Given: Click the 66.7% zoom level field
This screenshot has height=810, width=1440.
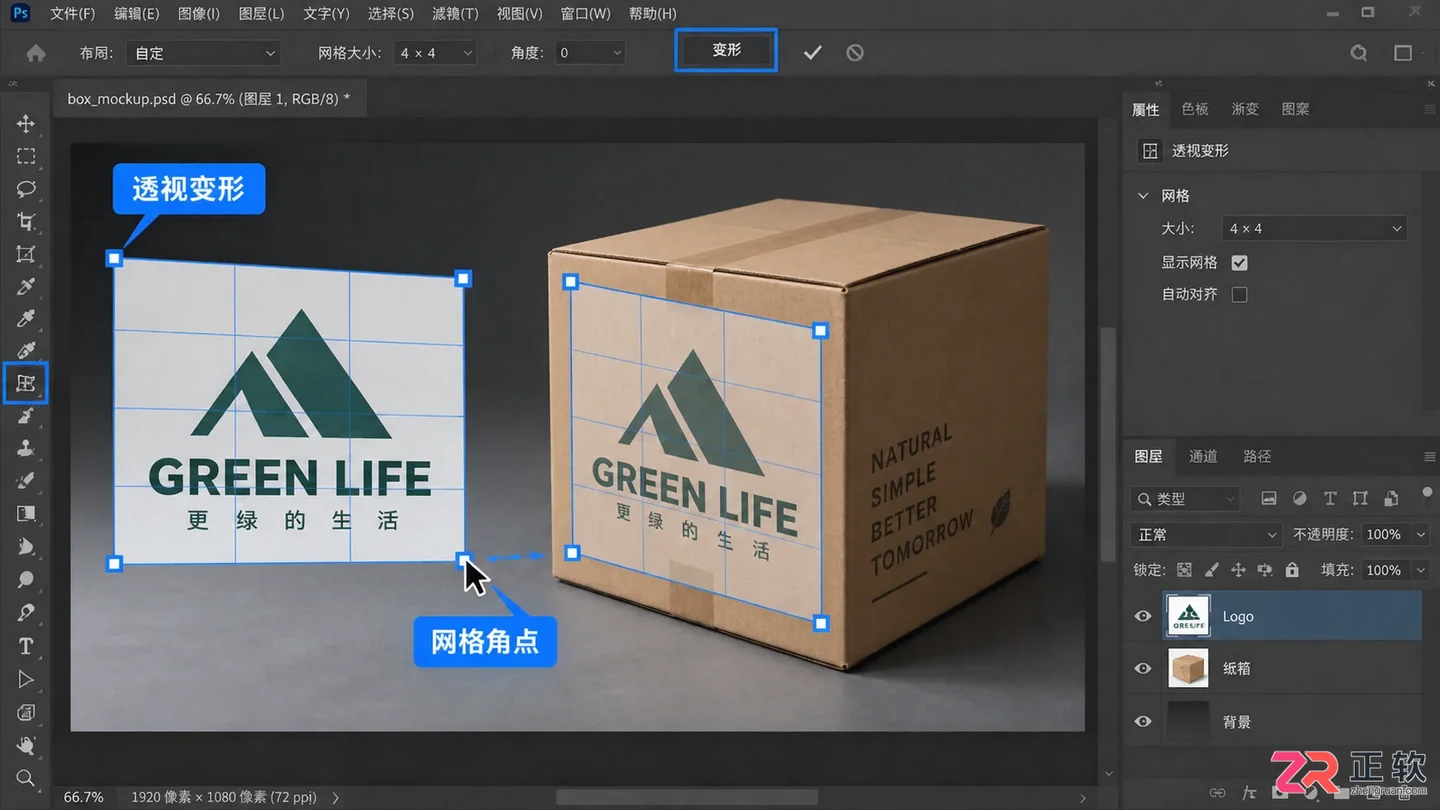Looking at the screenshot, I should (x=84, y=797).
